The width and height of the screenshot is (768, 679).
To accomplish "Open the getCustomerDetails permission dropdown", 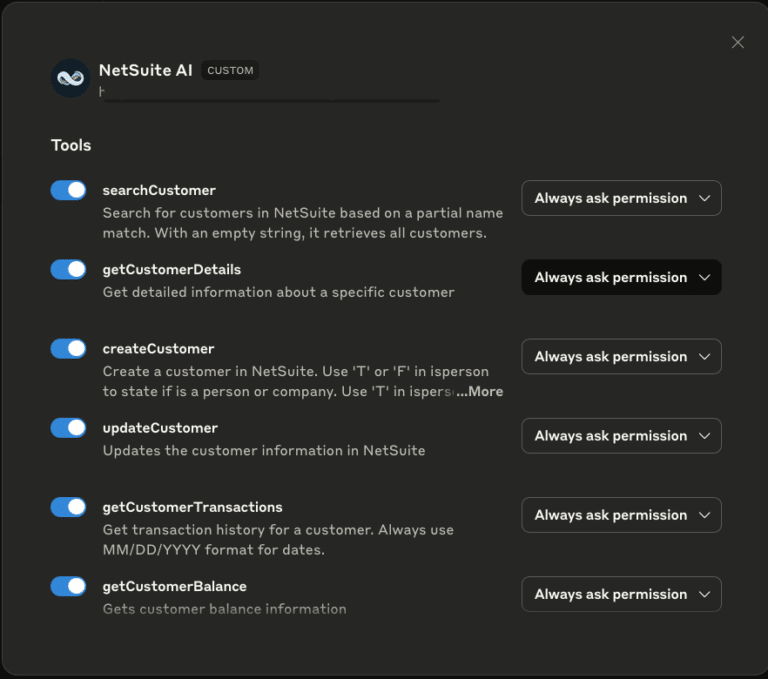I will pos(621,277).
